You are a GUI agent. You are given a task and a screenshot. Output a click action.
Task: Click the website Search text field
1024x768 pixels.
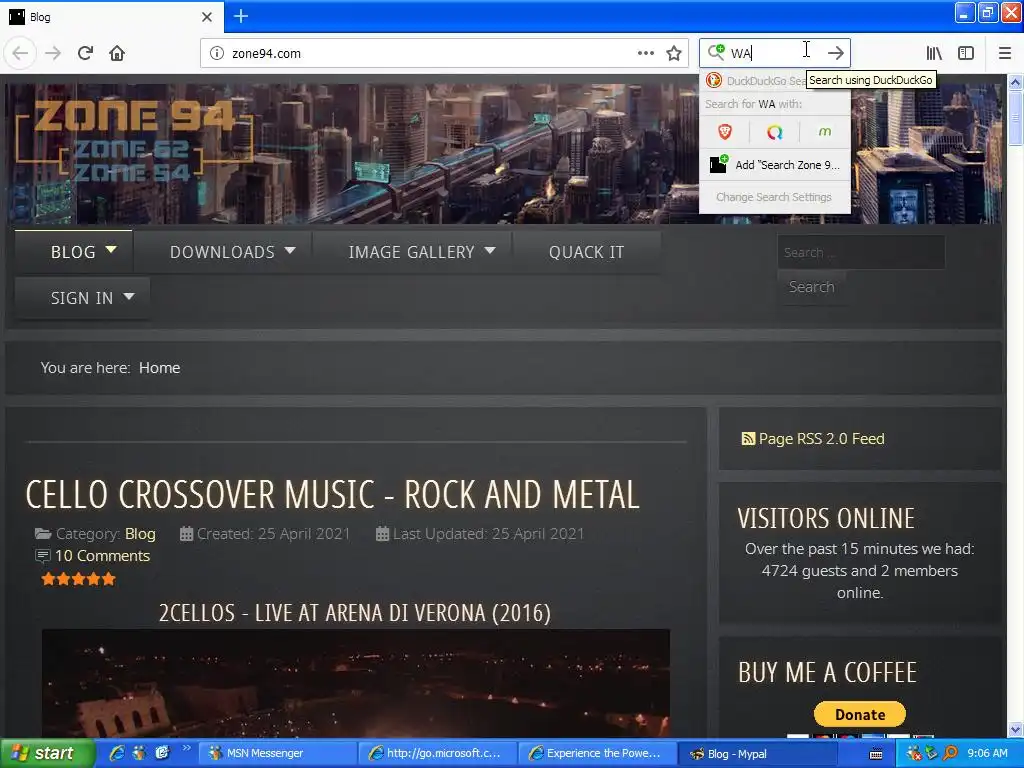(861, 252)
